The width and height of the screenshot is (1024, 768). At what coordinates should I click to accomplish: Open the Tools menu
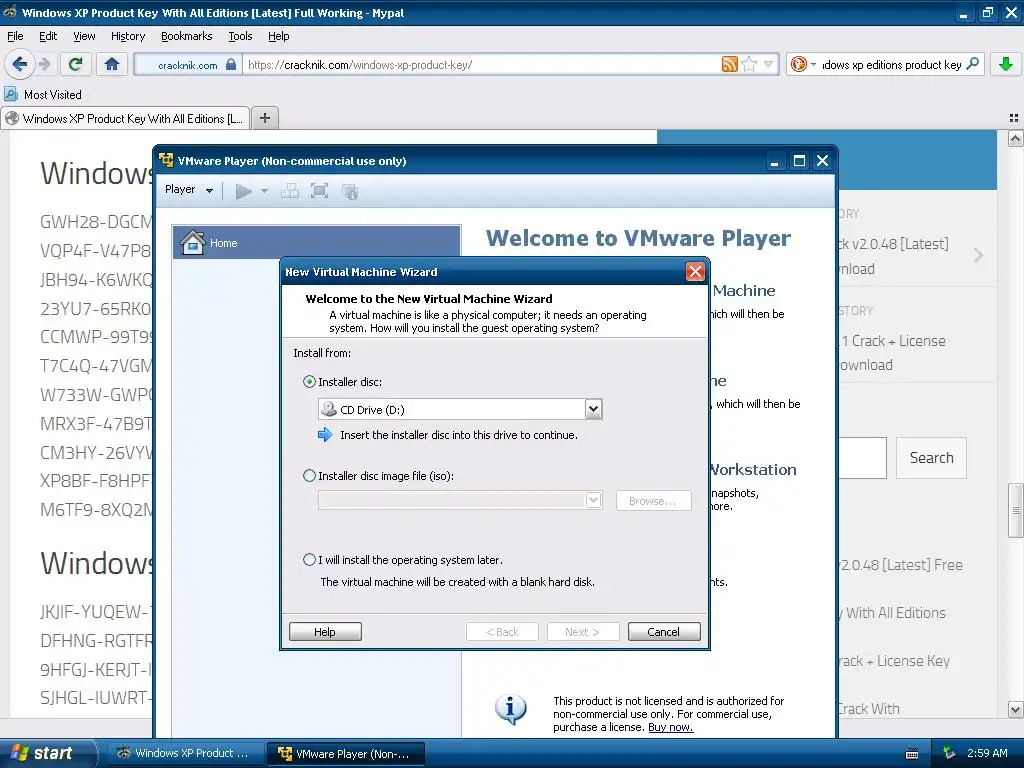pos(240,36)
